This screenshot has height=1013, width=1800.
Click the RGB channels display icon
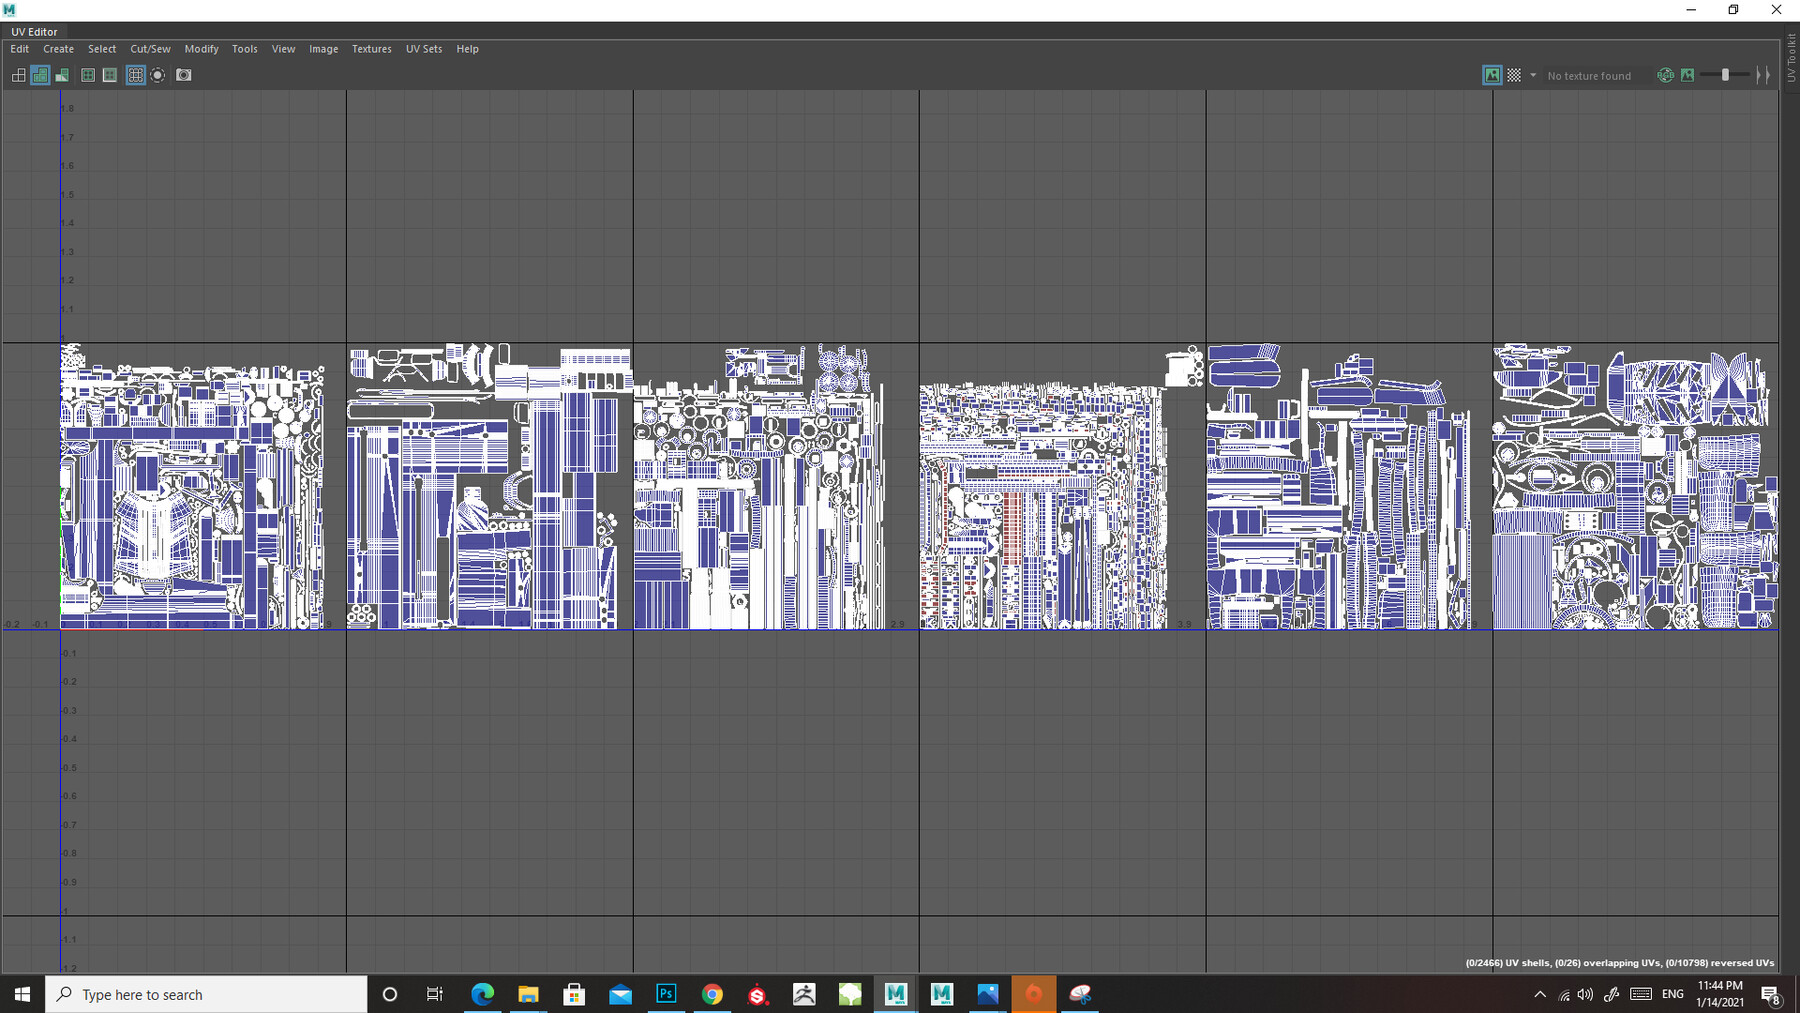1665,75
